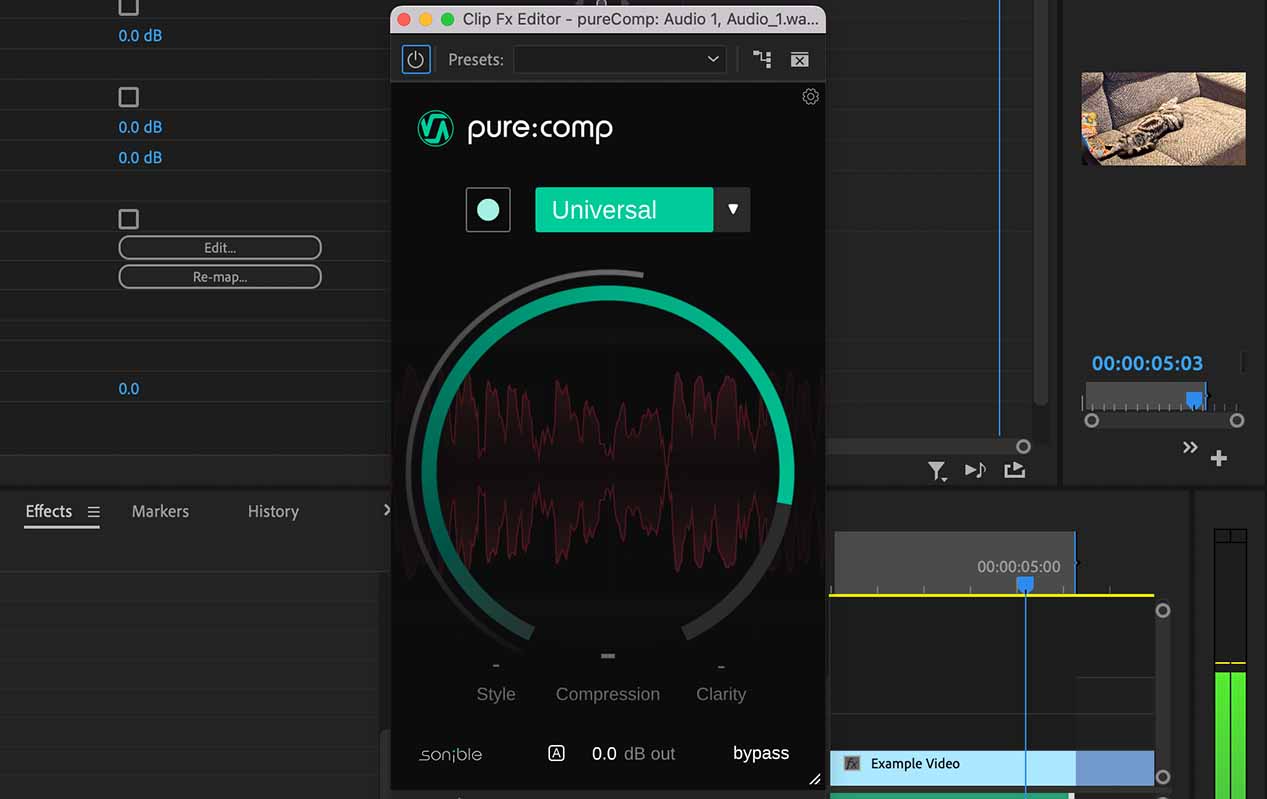Click the cat video thumbnail preview
Screen dimensions: 1267x799
pyautogui.click(x=1163, y=118)
